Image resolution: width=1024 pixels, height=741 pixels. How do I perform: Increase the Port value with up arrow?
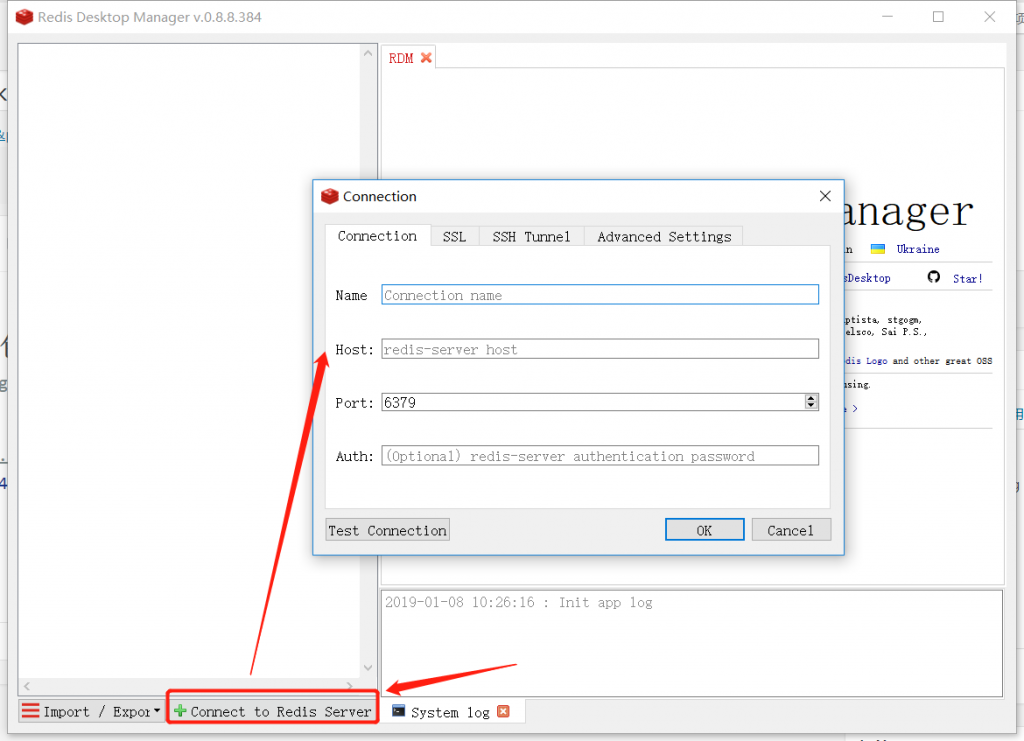(811, 398)
